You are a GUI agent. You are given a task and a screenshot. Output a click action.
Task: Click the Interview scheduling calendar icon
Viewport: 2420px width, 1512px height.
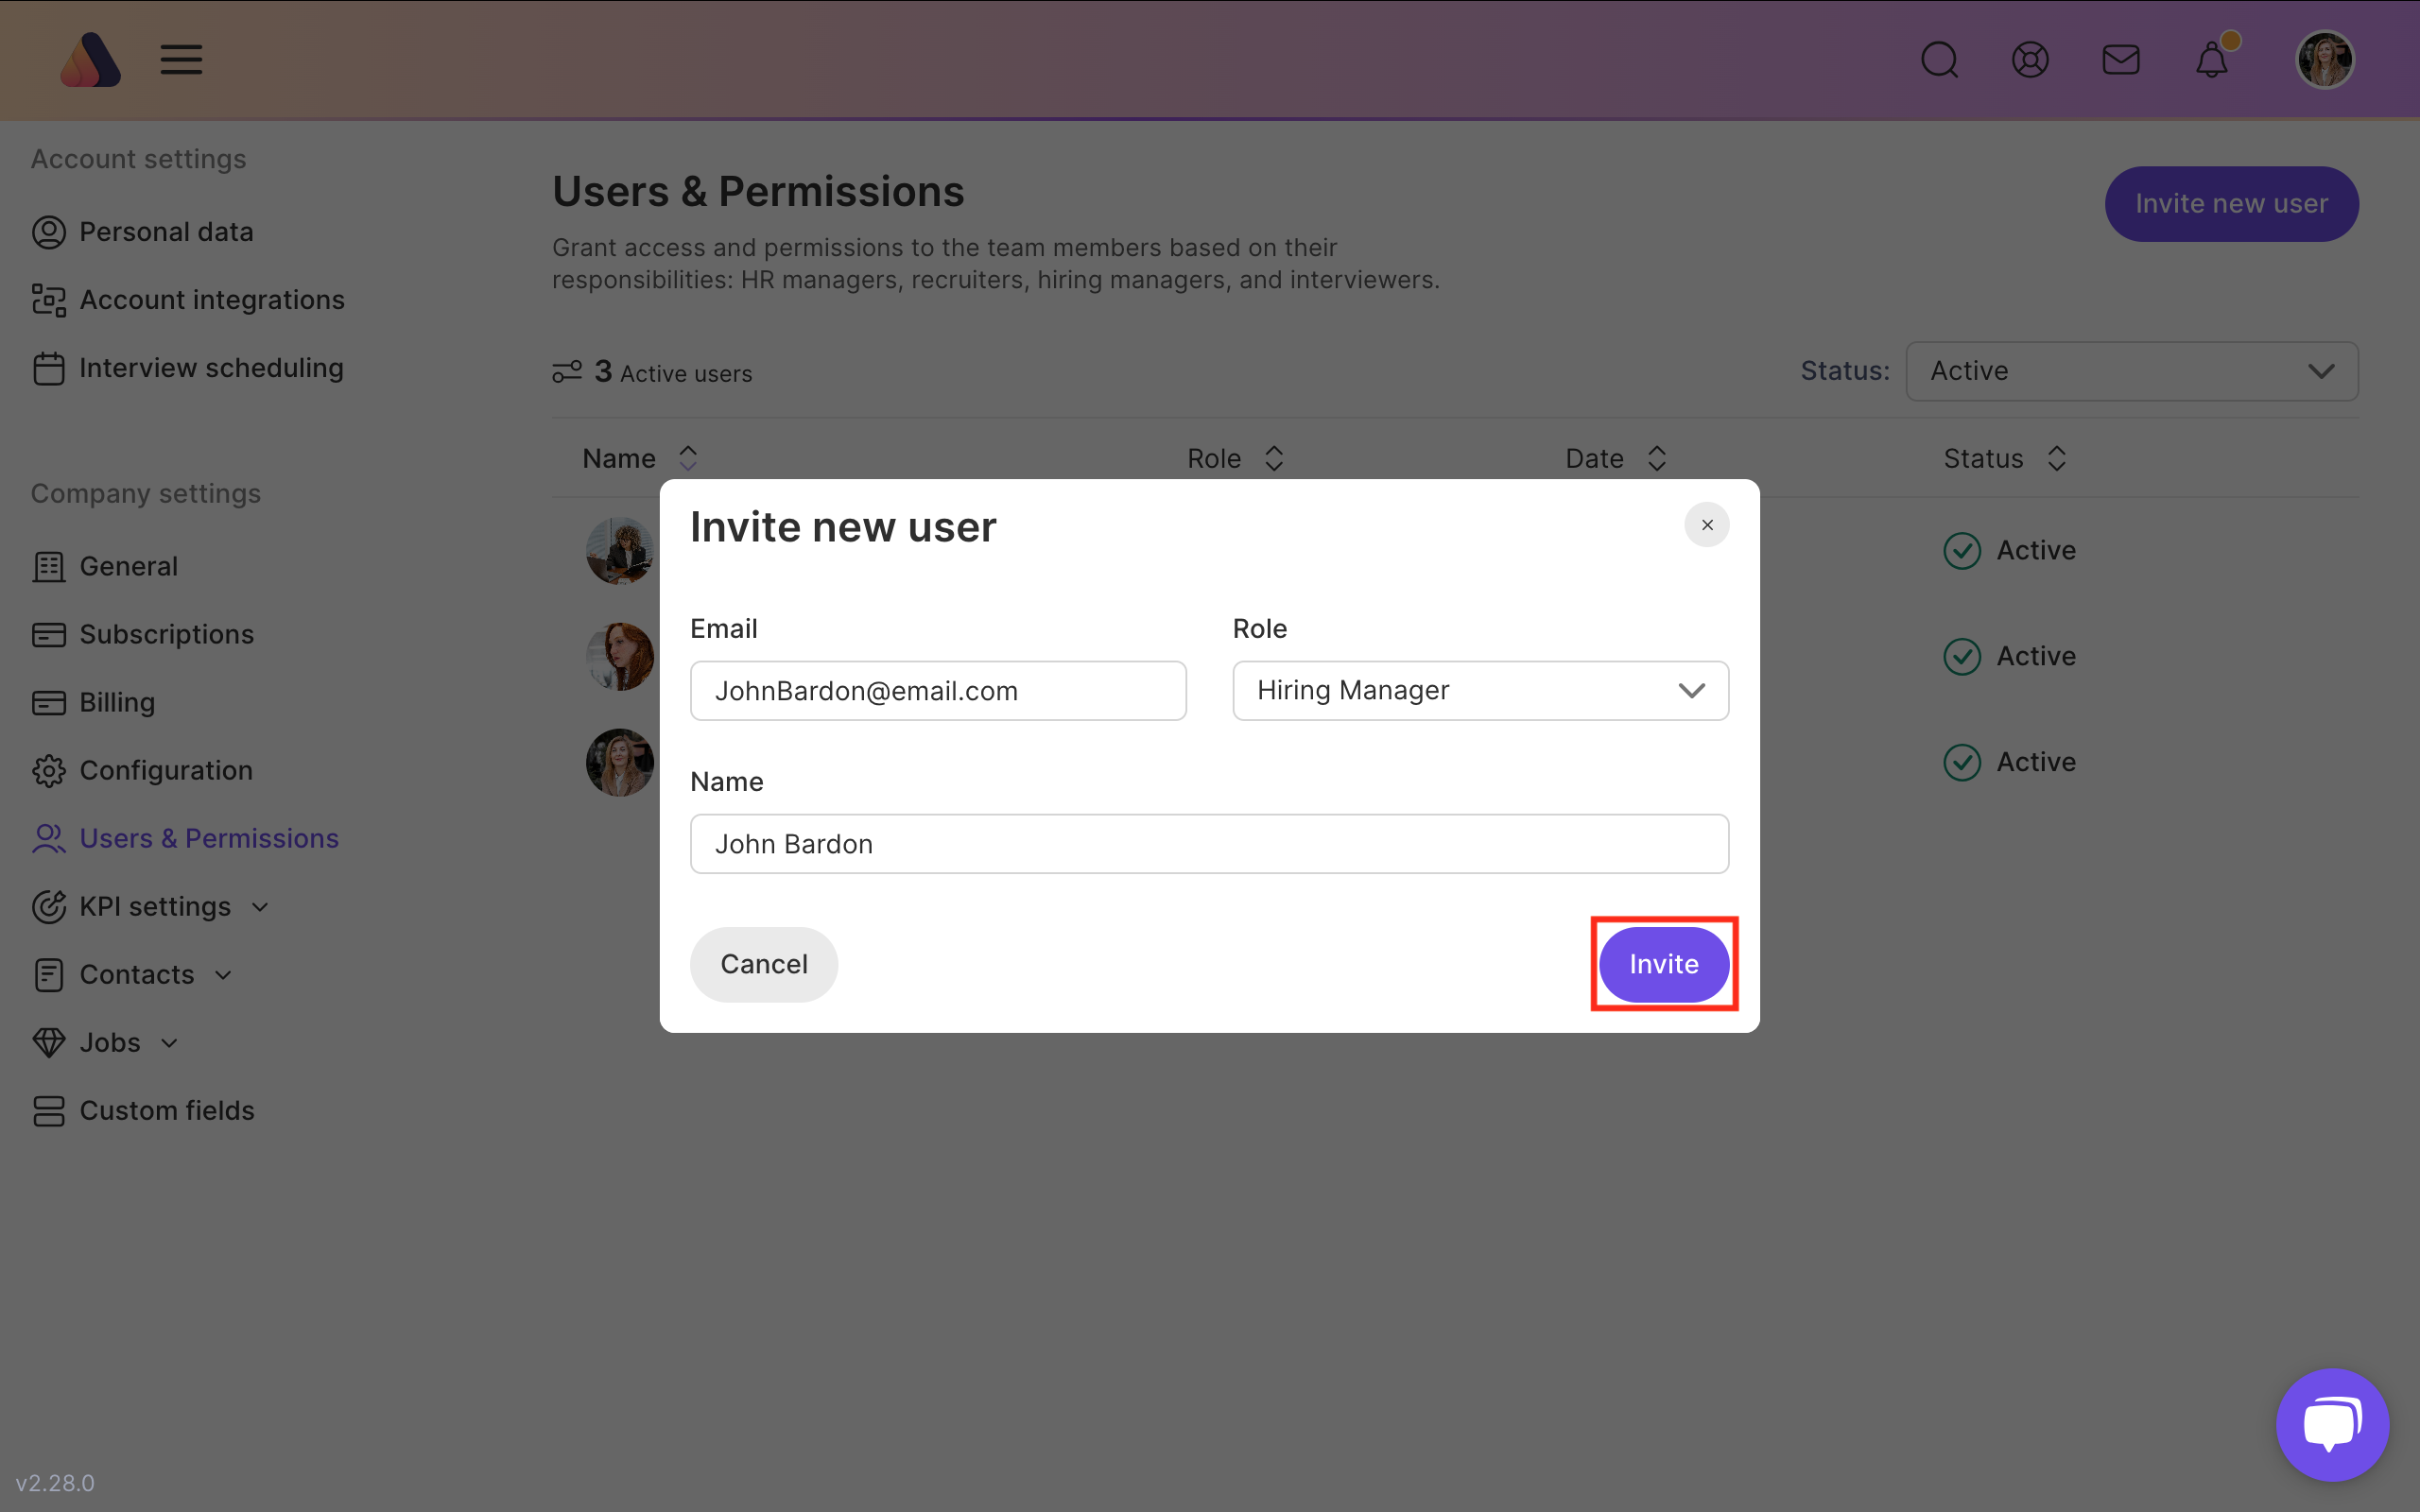click(x=48, y=368)
